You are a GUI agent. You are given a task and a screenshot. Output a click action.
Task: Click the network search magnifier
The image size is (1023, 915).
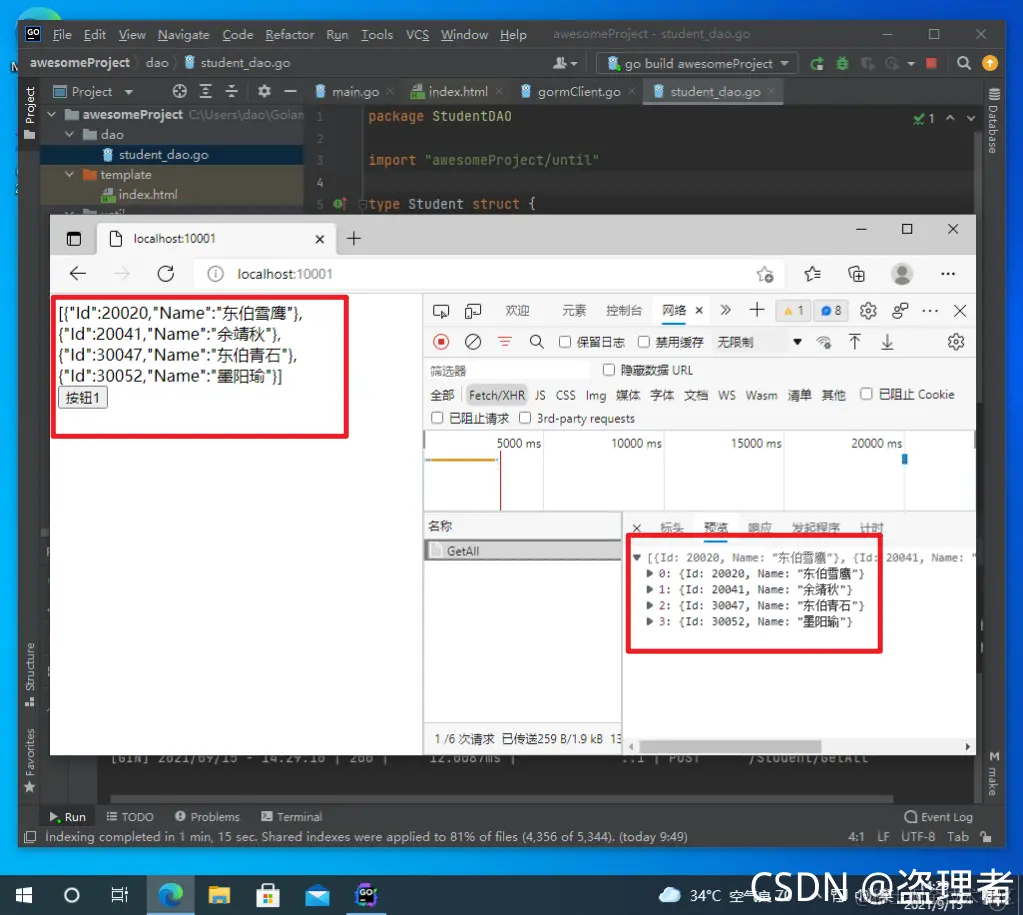536,342
